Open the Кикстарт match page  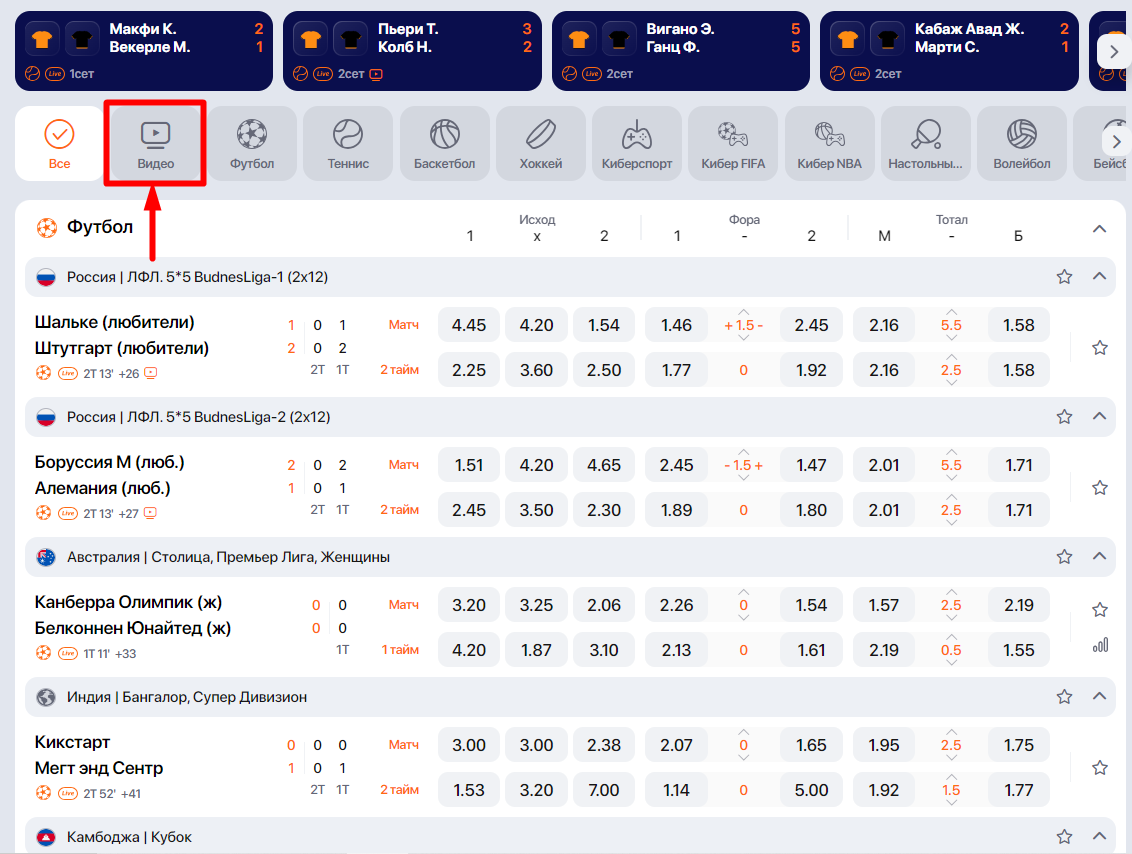(x=73, y=742)
